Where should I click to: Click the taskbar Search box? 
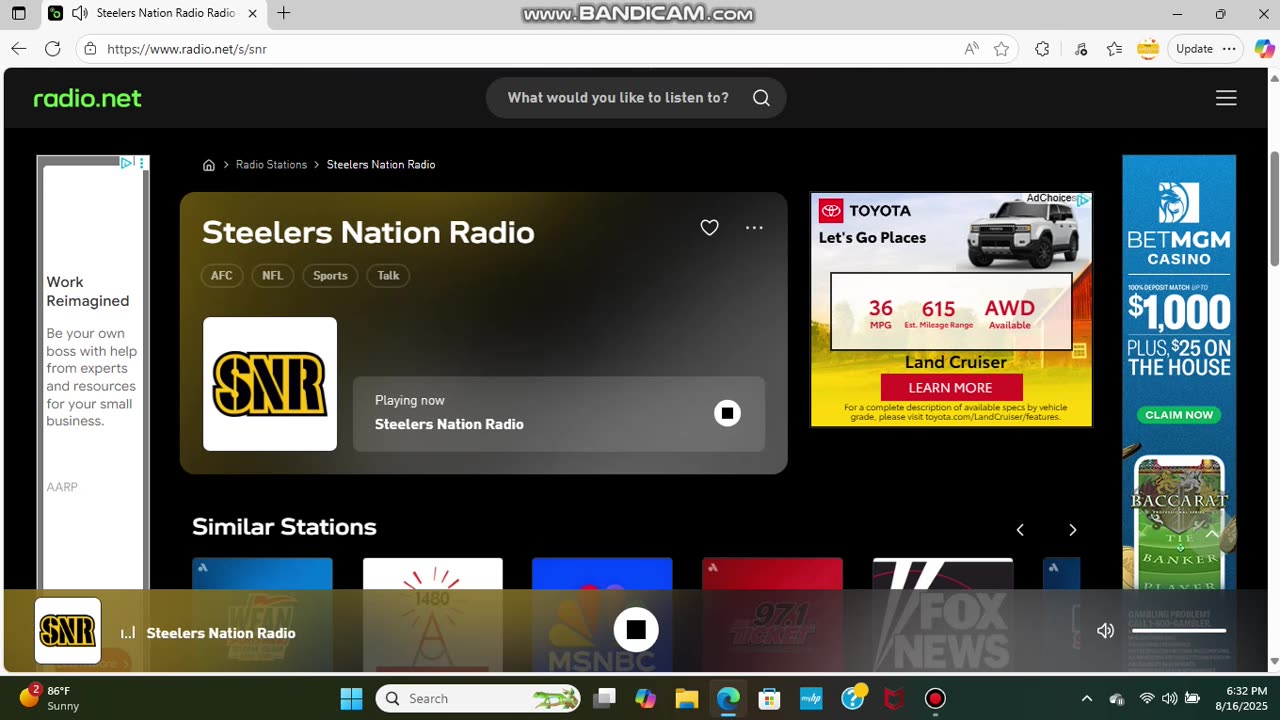point(478,698)
